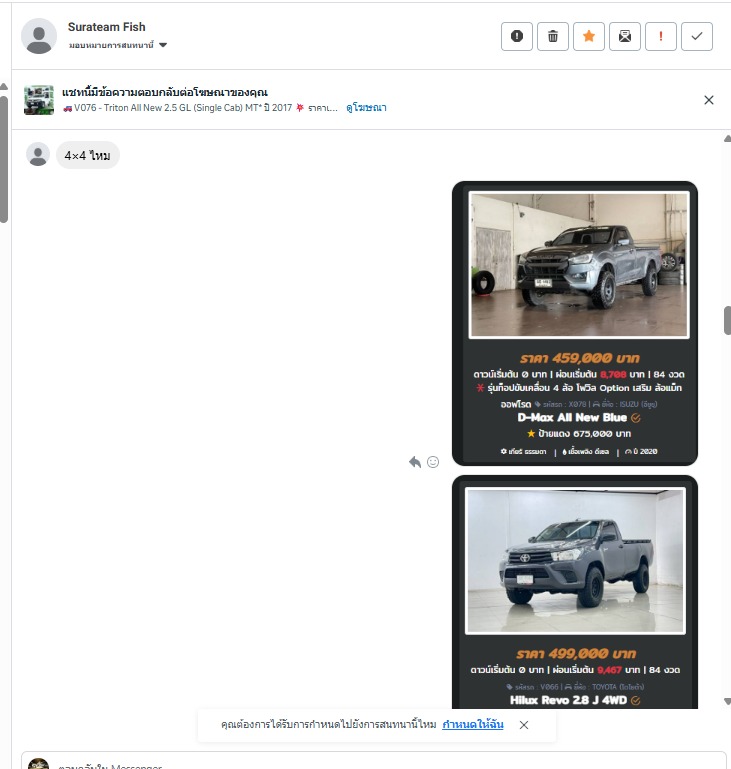Click the chat vertical scrollbar thumb
The height and width of the screenshot is (769, 731).
click(x=728, y=321)
